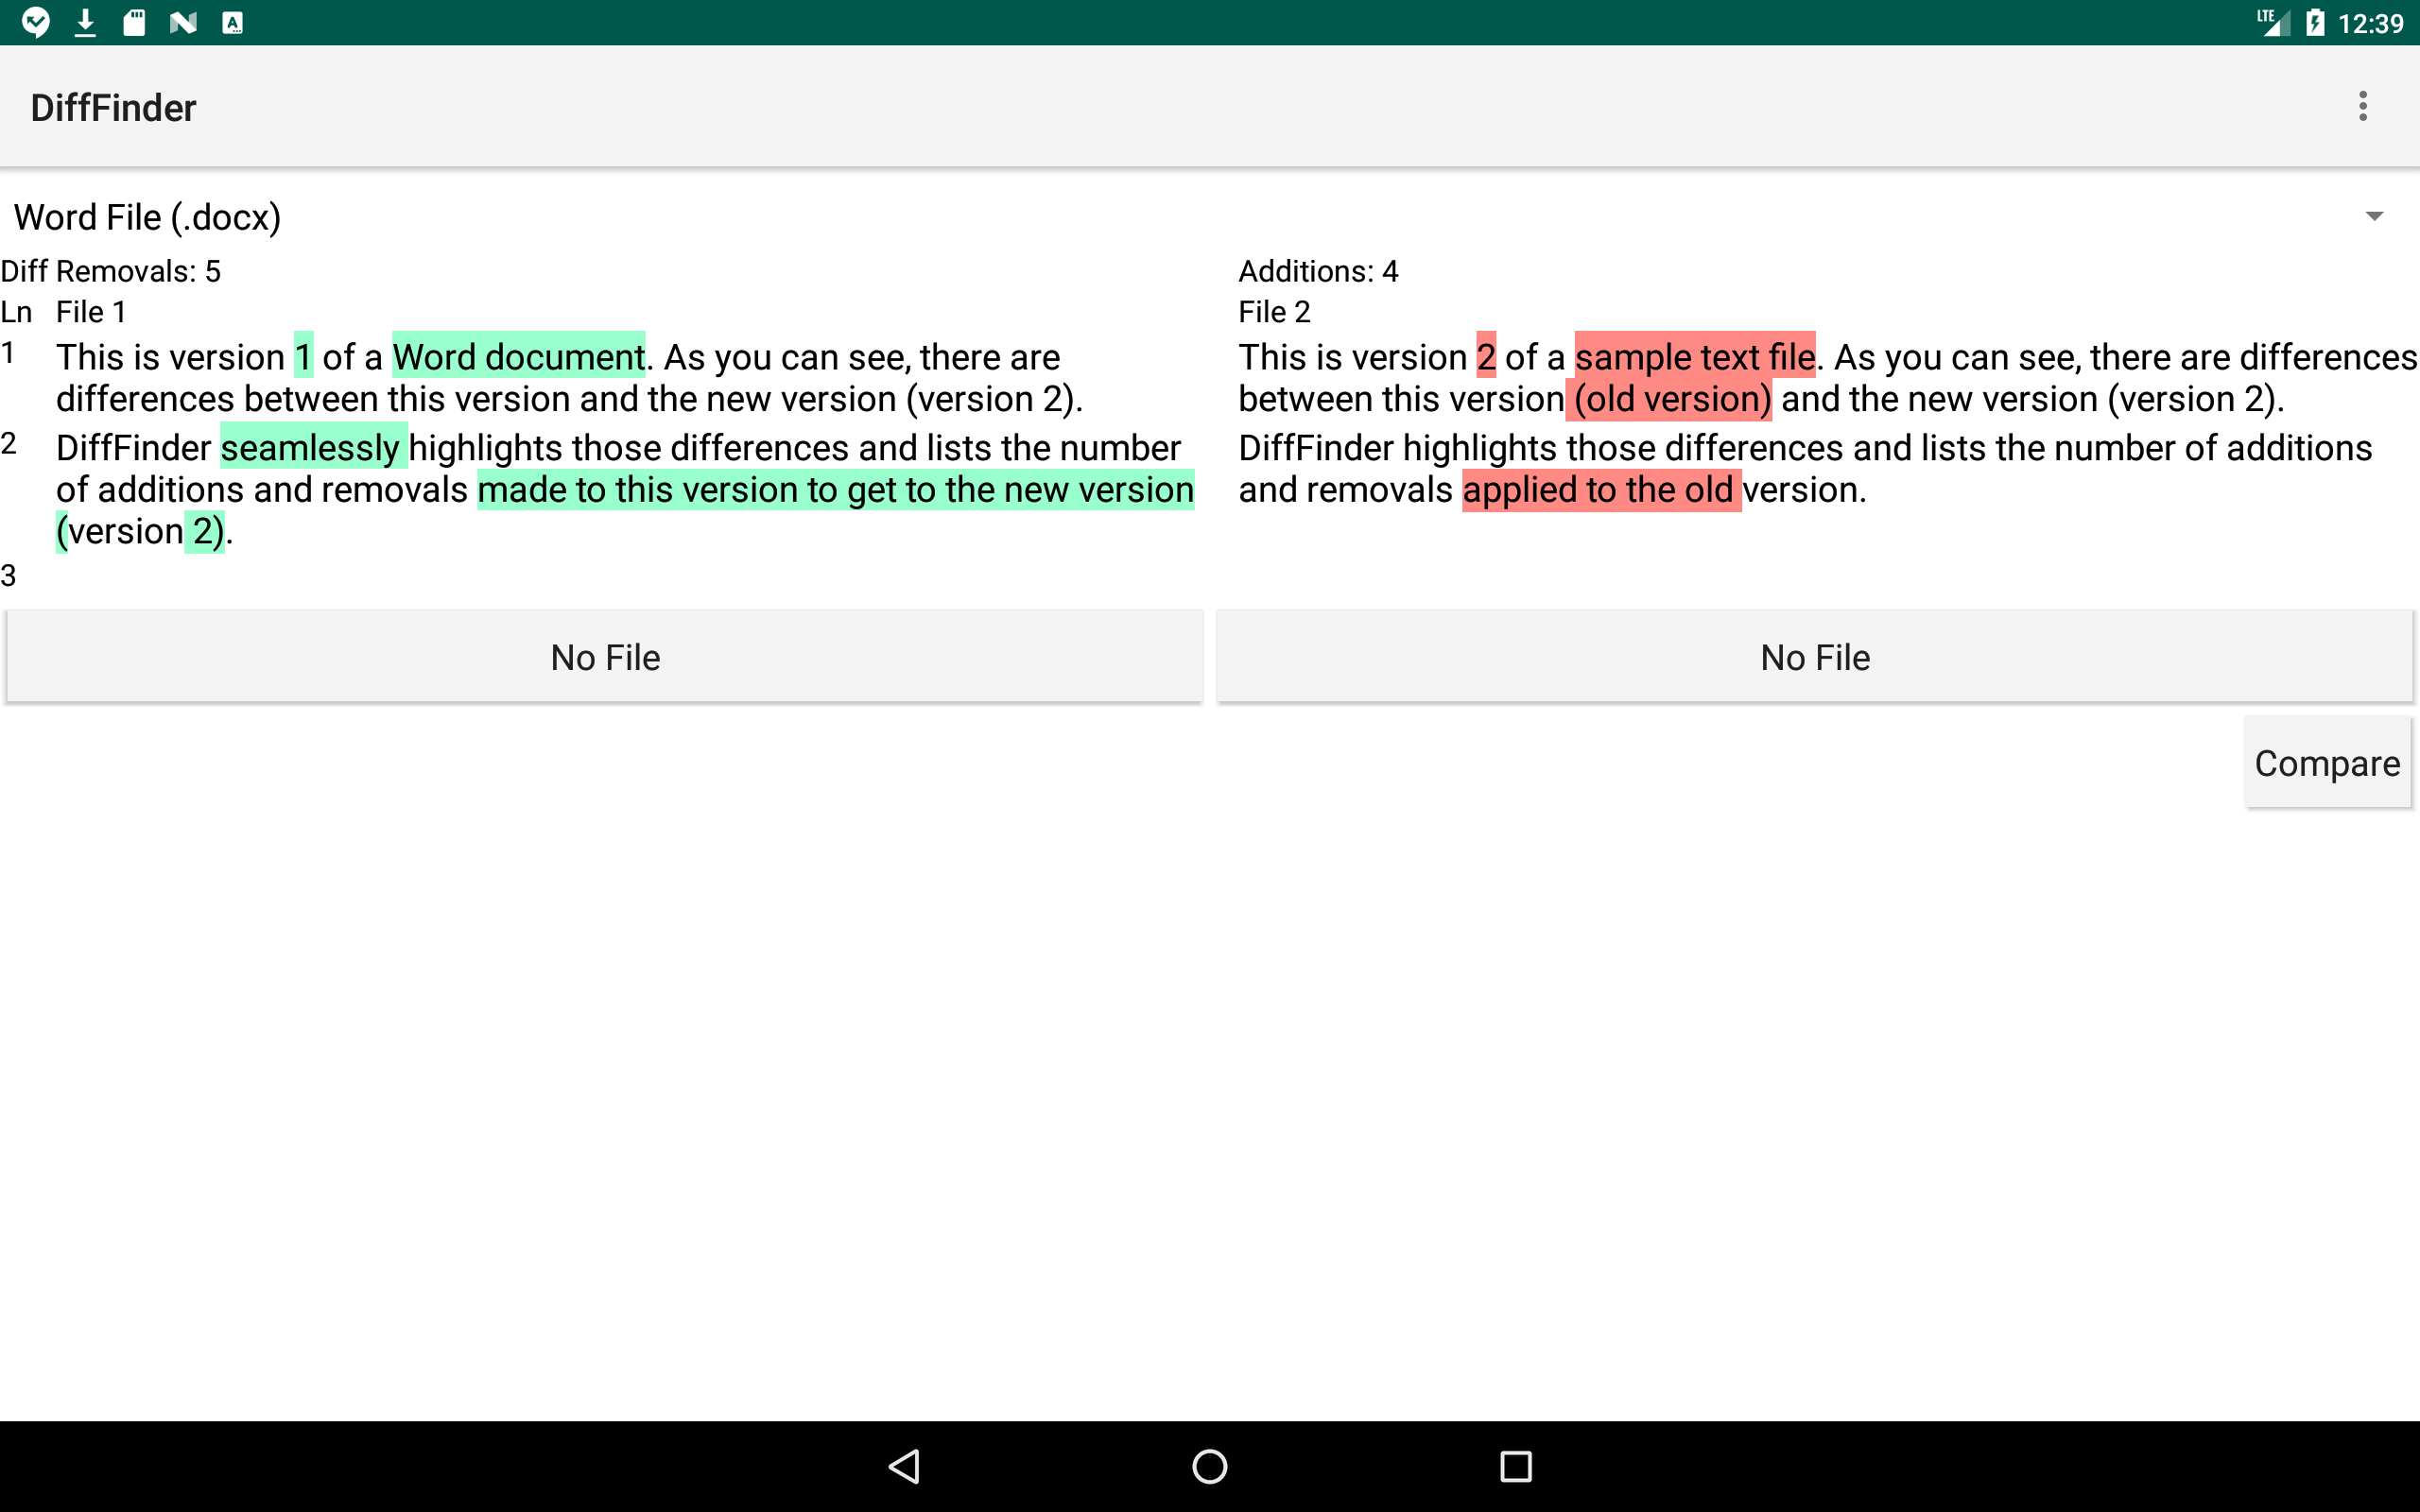The height and width of the screenshot is (1512, 2420).
Task: Open the DiffFinder overflow menu
Action: 2362,106
